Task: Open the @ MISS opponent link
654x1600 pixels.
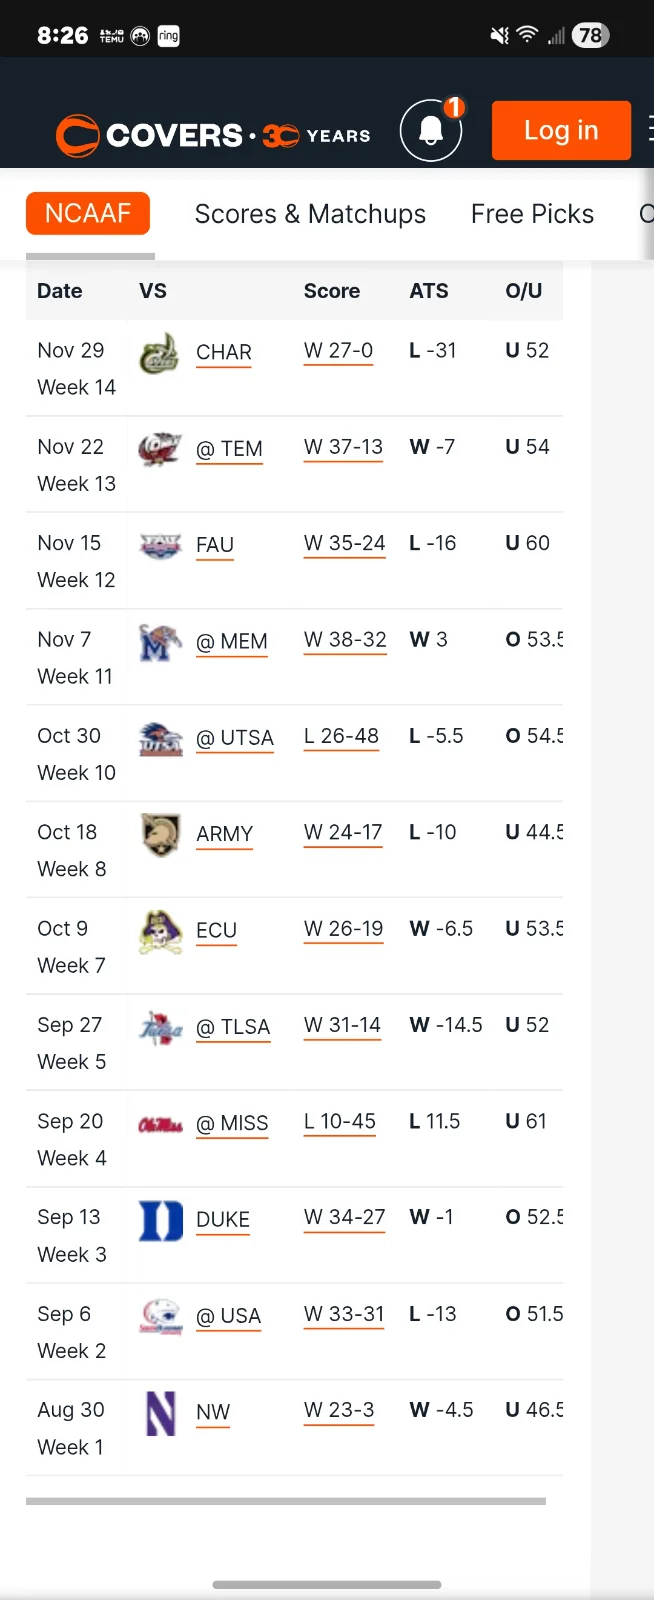Action: pyautogui.click(x=232, y=1124)
